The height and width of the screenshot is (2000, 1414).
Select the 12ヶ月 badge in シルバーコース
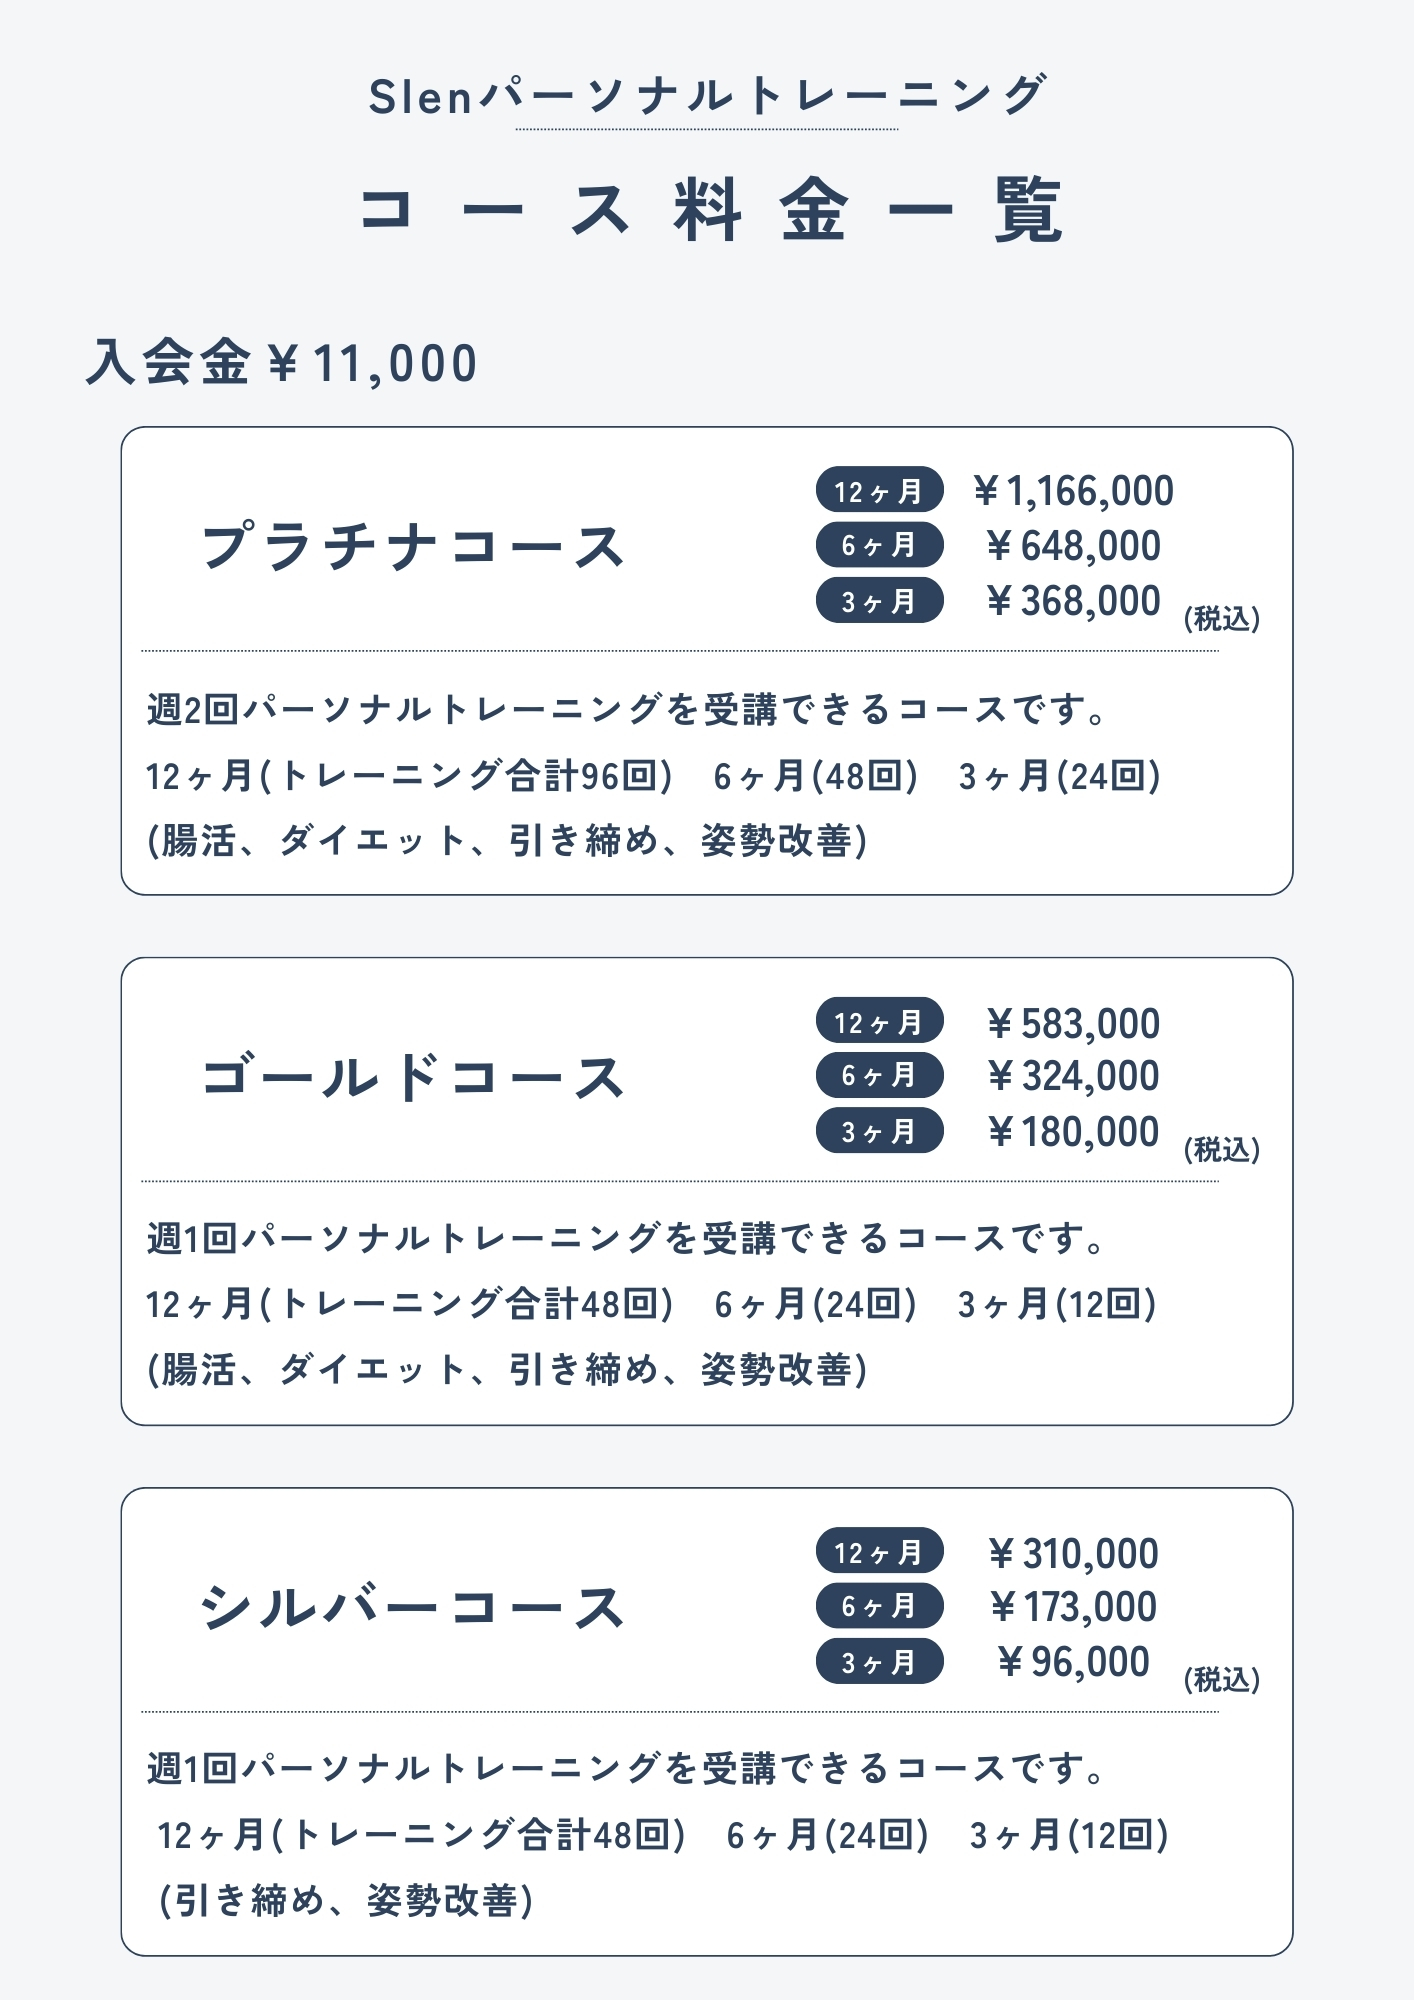pyautogui.click(x=879, y=1551)
